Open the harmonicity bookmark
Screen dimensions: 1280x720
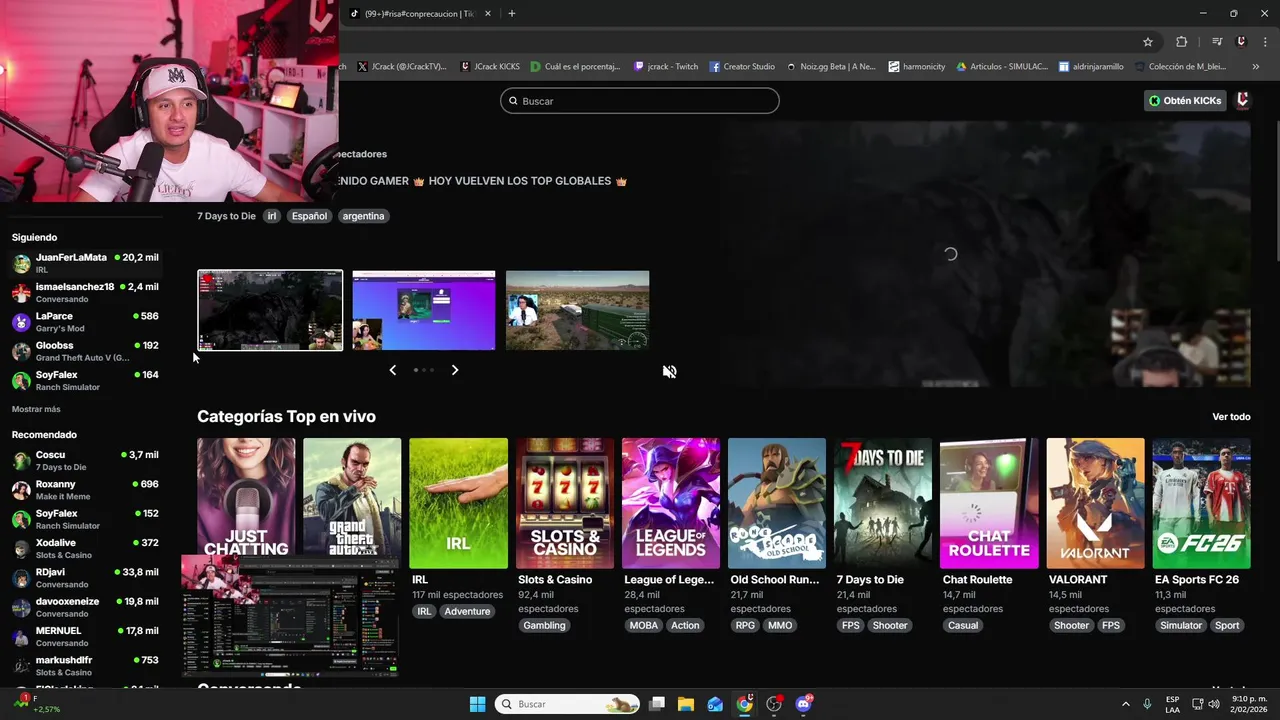(x=916, y=66)
